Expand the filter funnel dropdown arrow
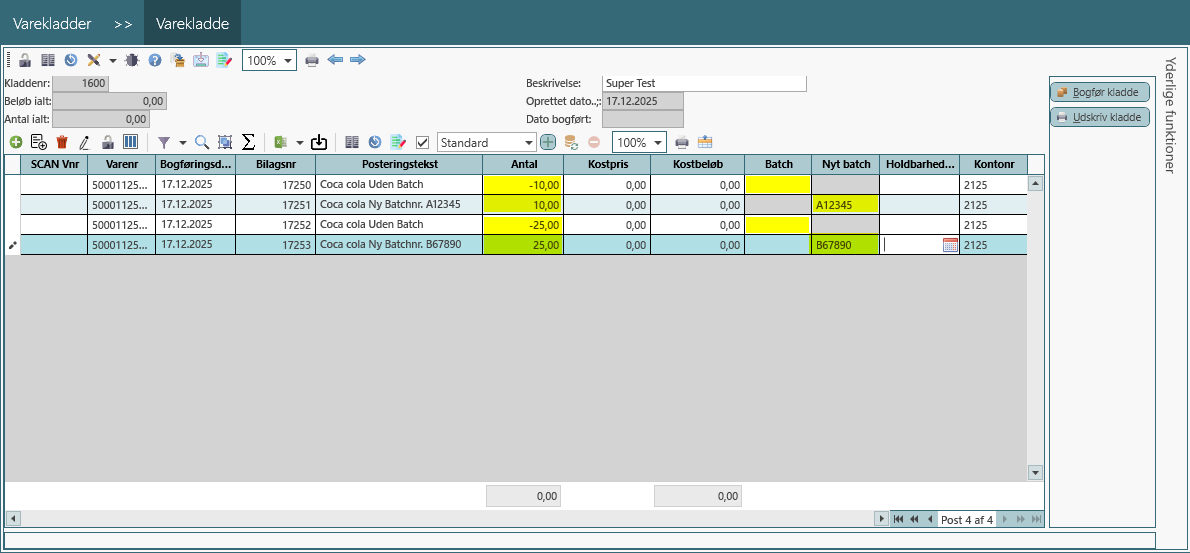The height and width of the screenshot is (553, 1190). [x=183, y=143]
